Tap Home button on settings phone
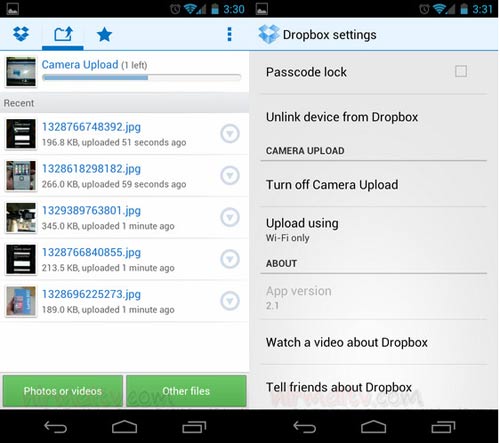Image resolution: width=500 pixels, height=443 pixels. 373,427
